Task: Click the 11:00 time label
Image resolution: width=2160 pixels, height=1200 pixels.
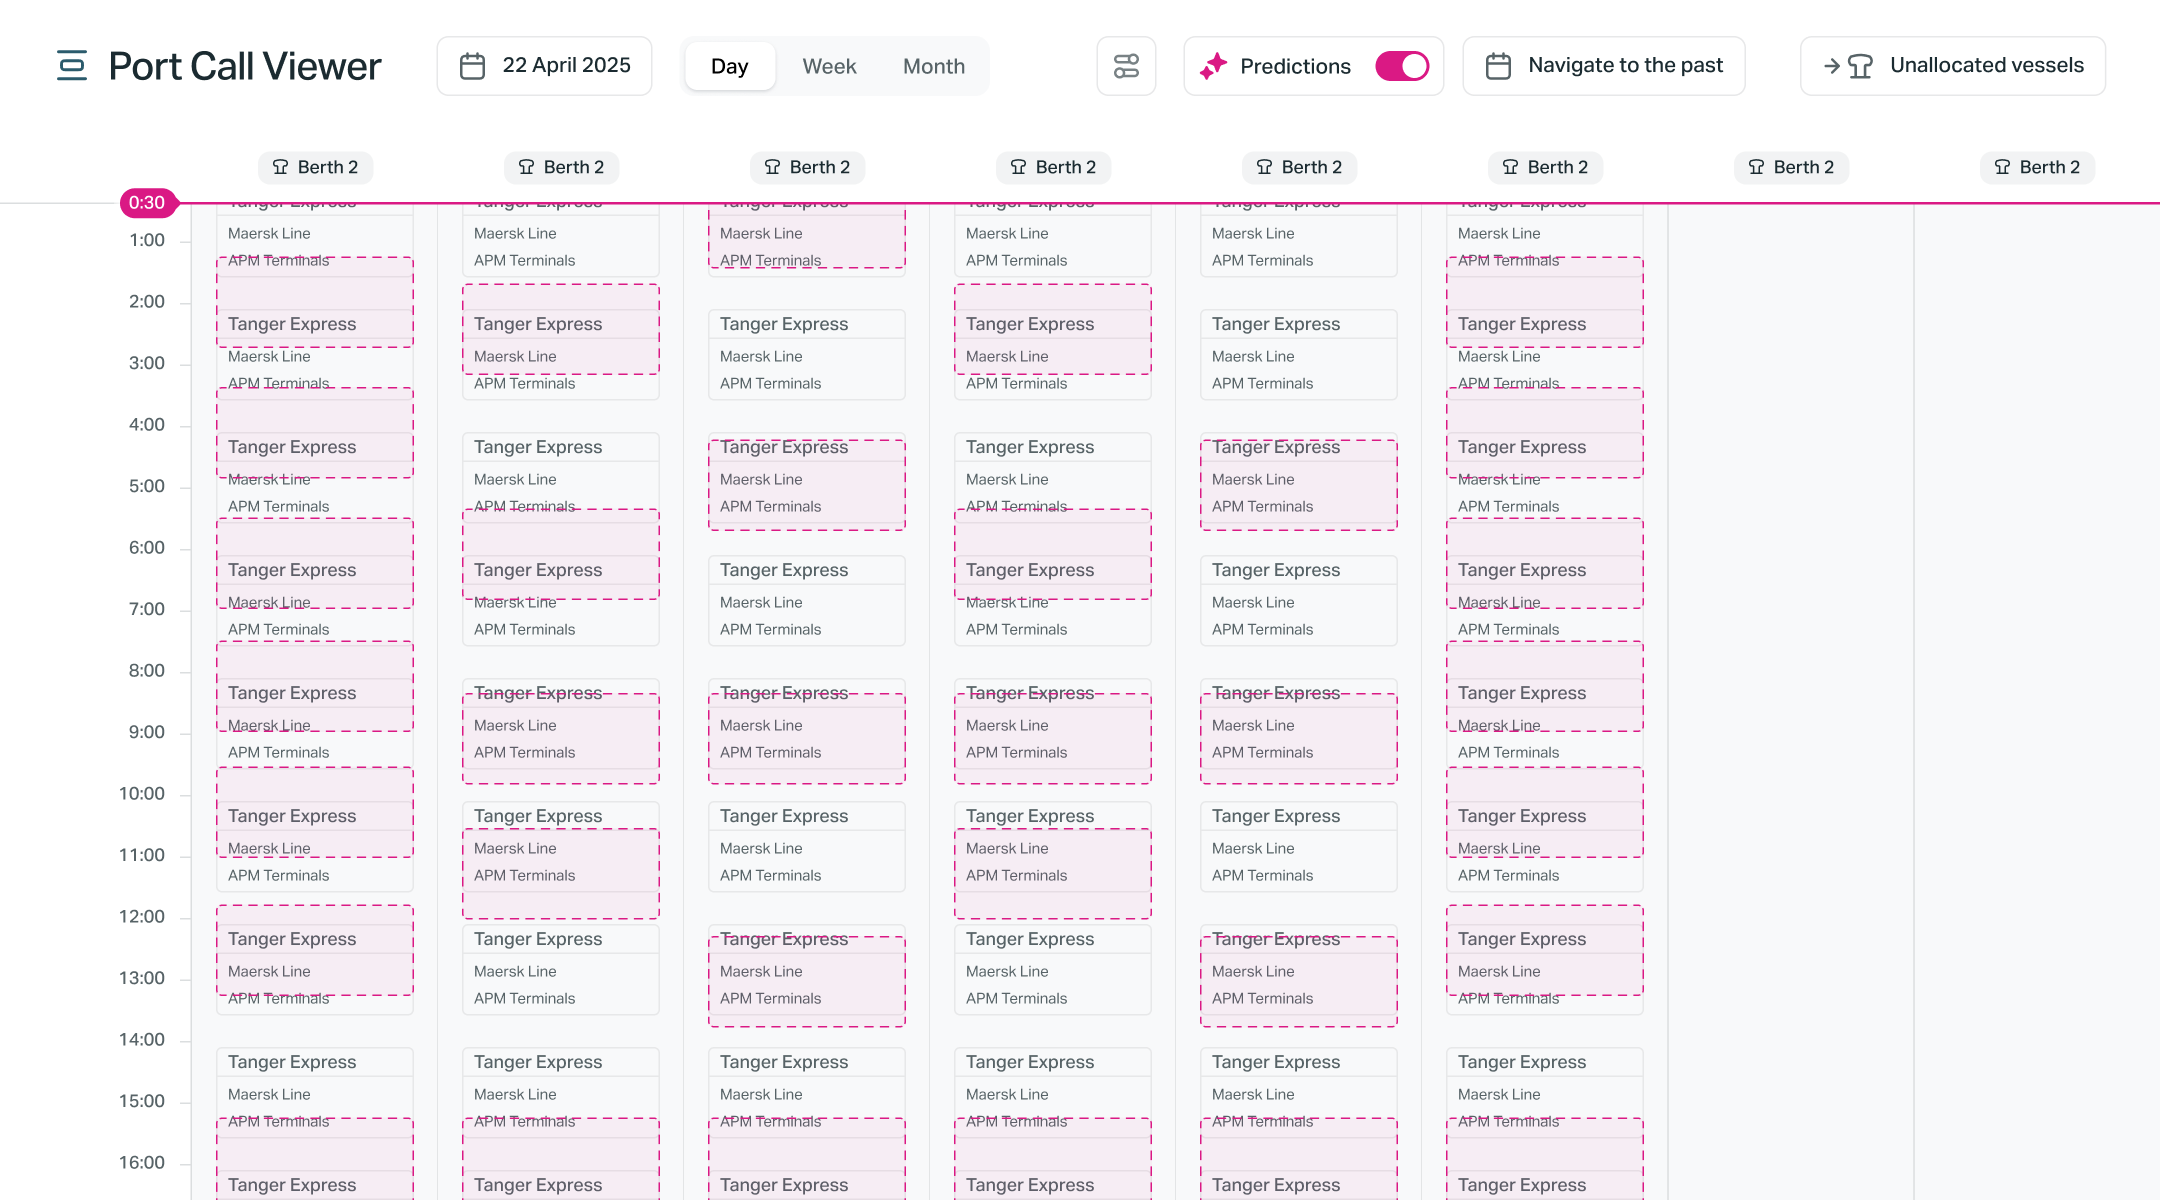Action: (x=142, y=855)
